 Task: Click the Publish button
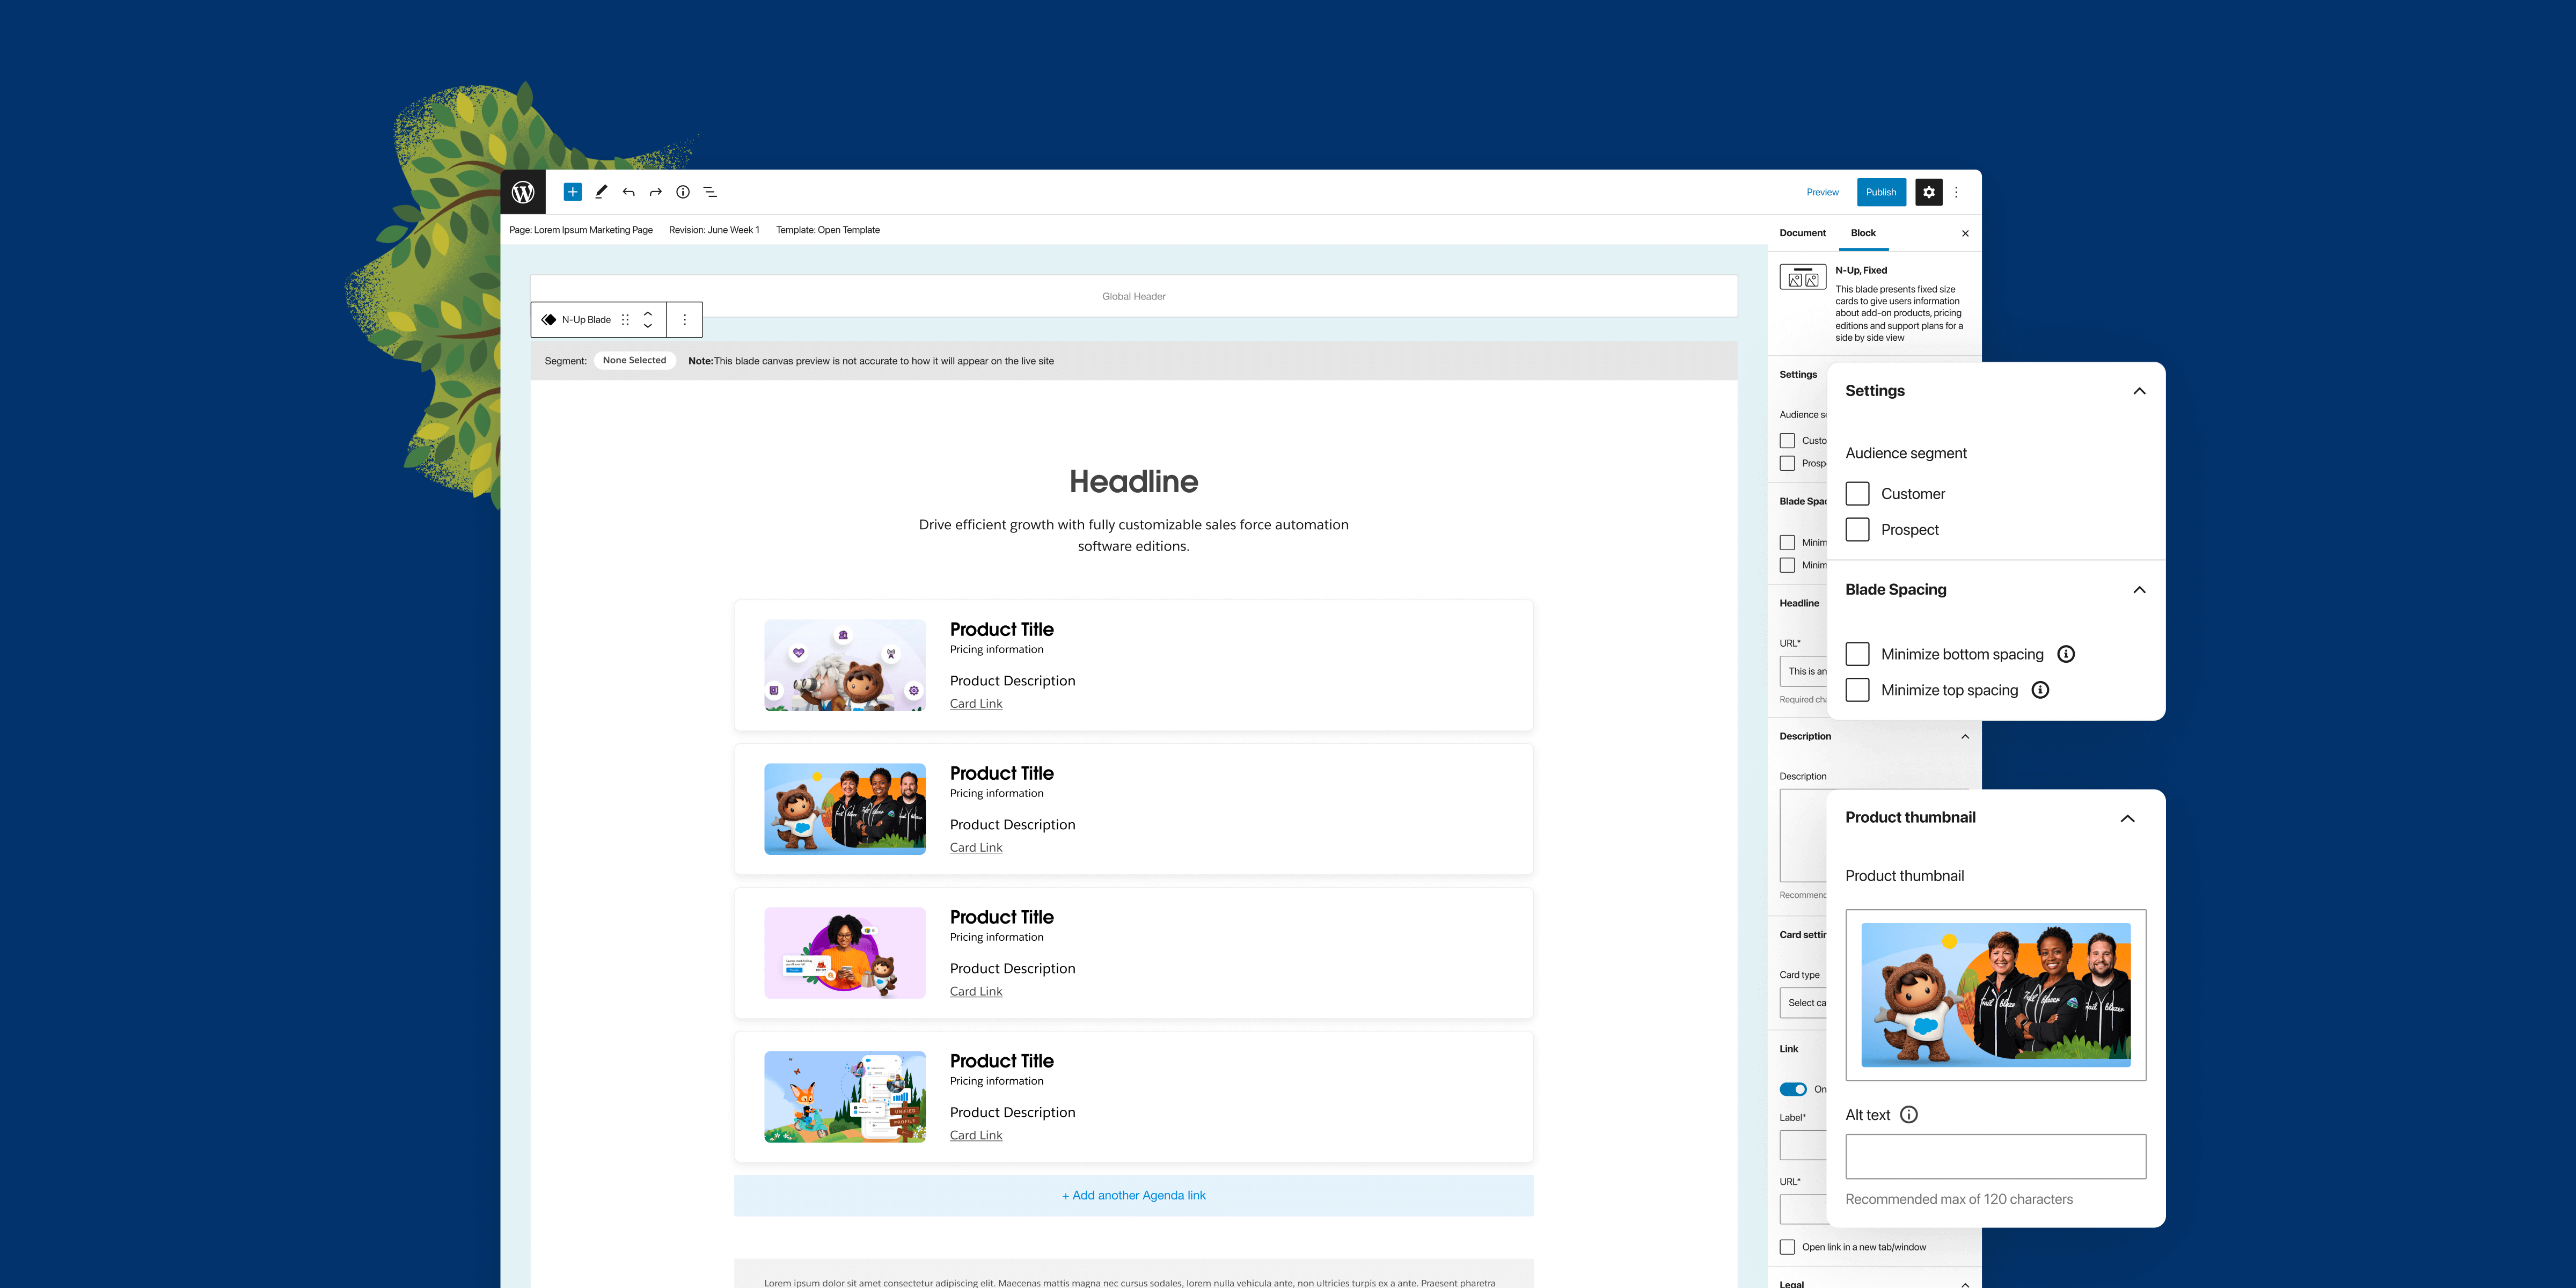(x=1881, y=192)
